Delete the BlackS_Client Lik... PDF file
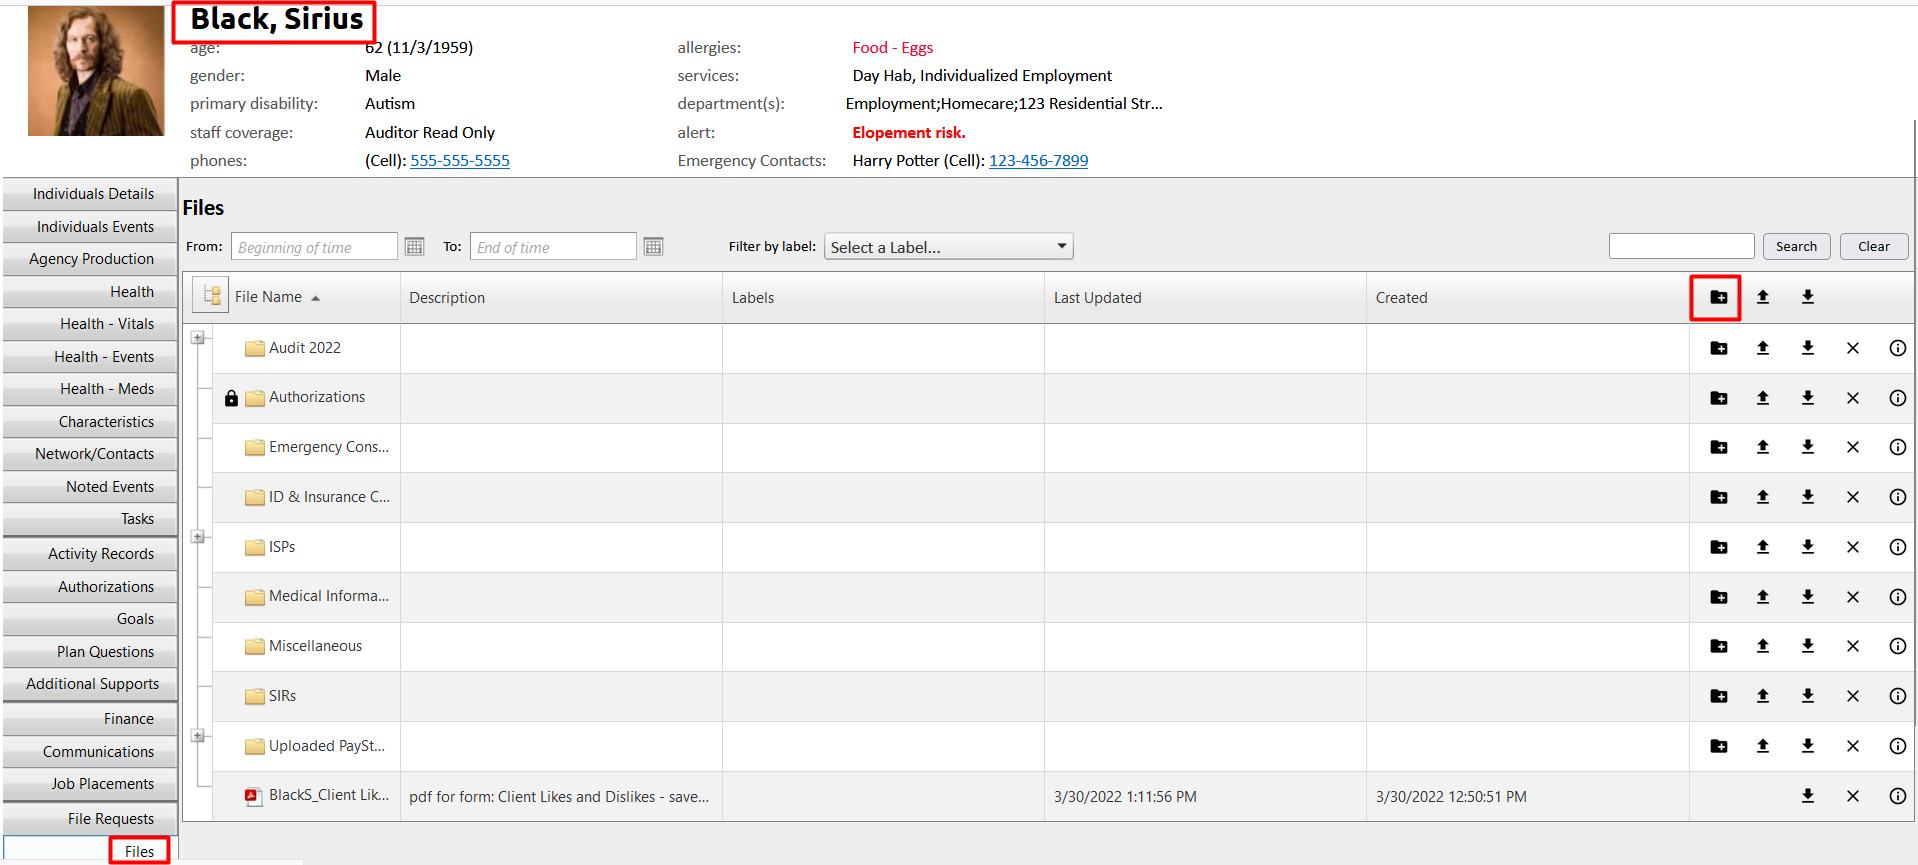This screenshot has width=1918, height=865. 1853,796
